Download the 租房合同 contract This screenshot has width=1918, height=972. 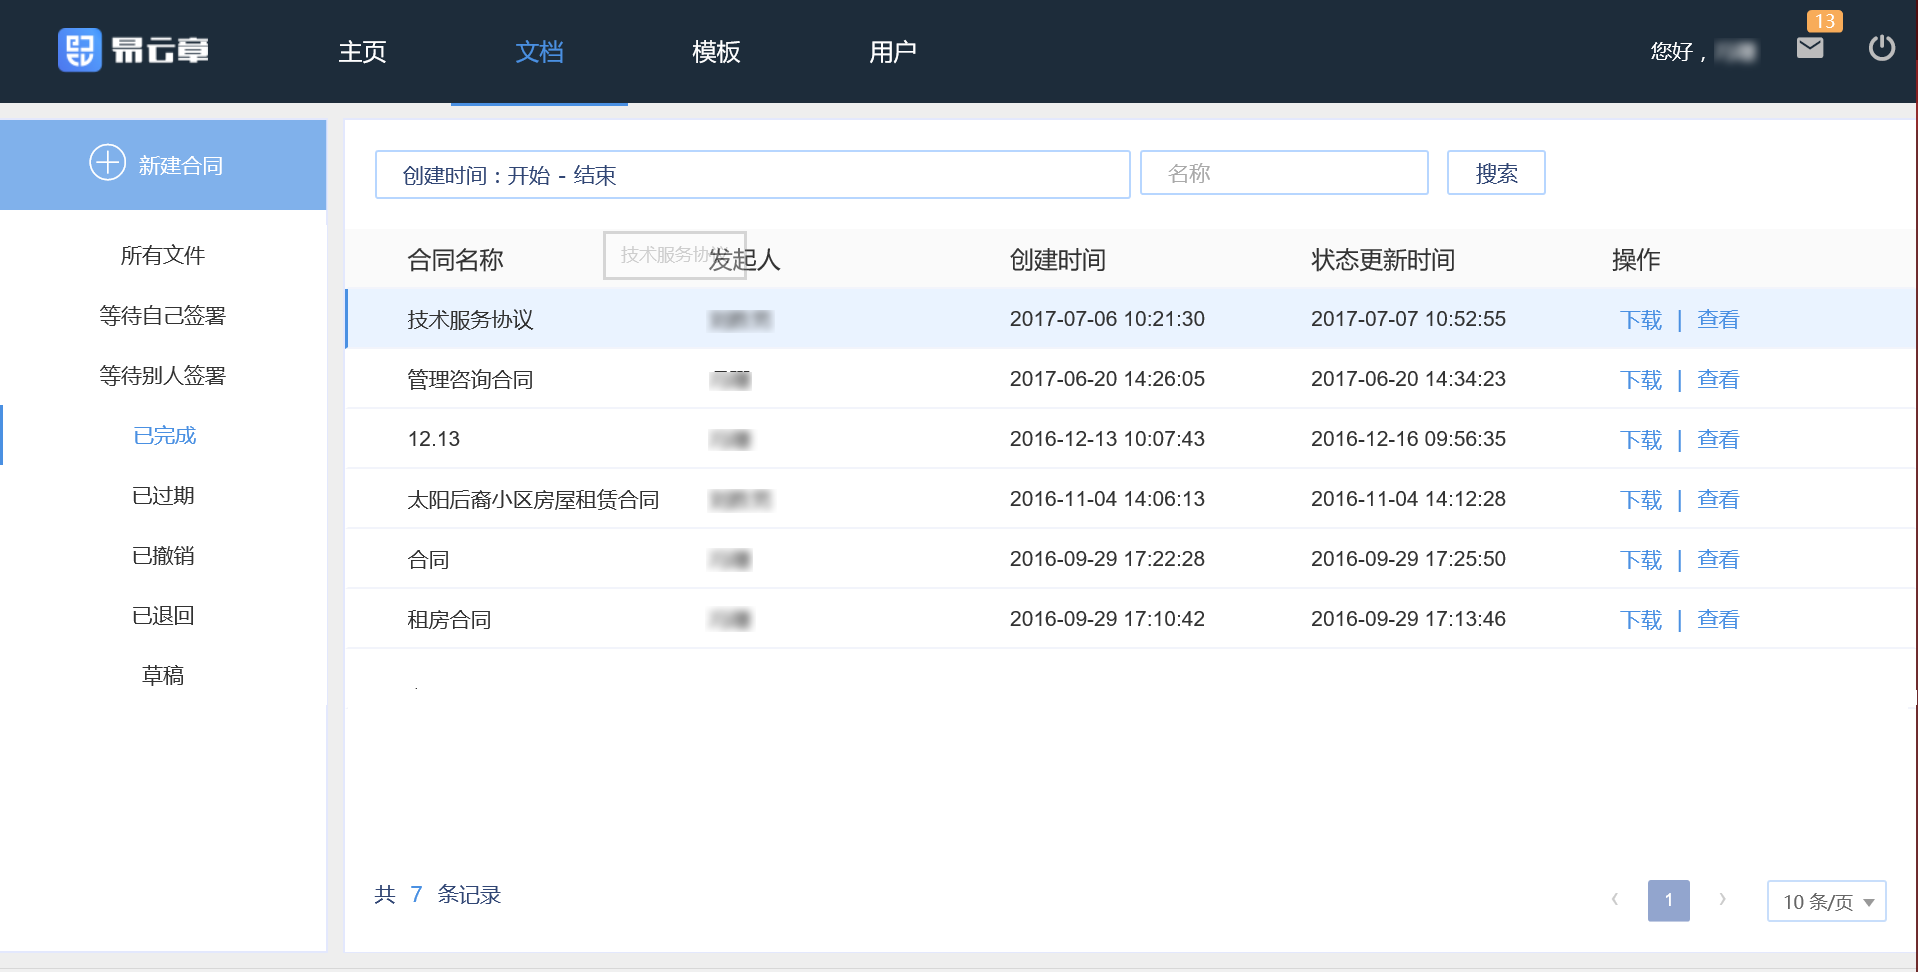[x=1640, y=620]
